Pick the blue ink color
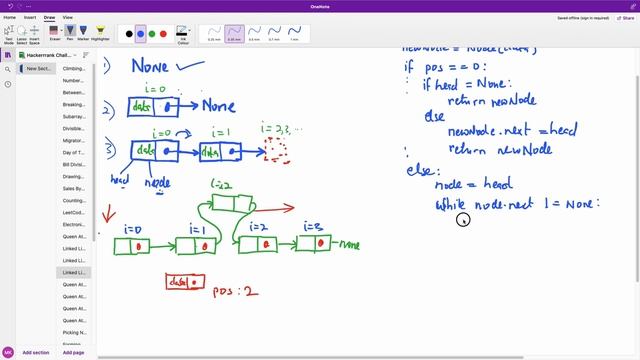This screenshot has width=640, height=360. (x=141, y=34)
